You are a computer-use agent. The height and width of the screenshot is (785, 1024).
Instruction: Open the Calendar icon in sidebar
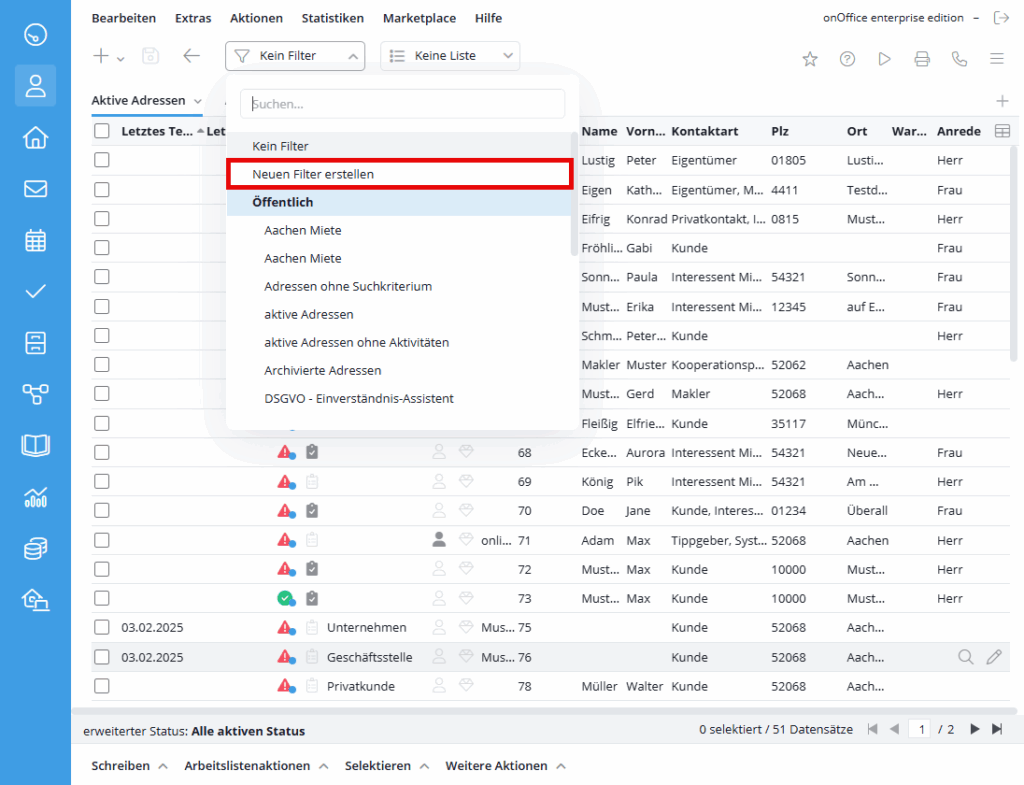click(35, 240)
